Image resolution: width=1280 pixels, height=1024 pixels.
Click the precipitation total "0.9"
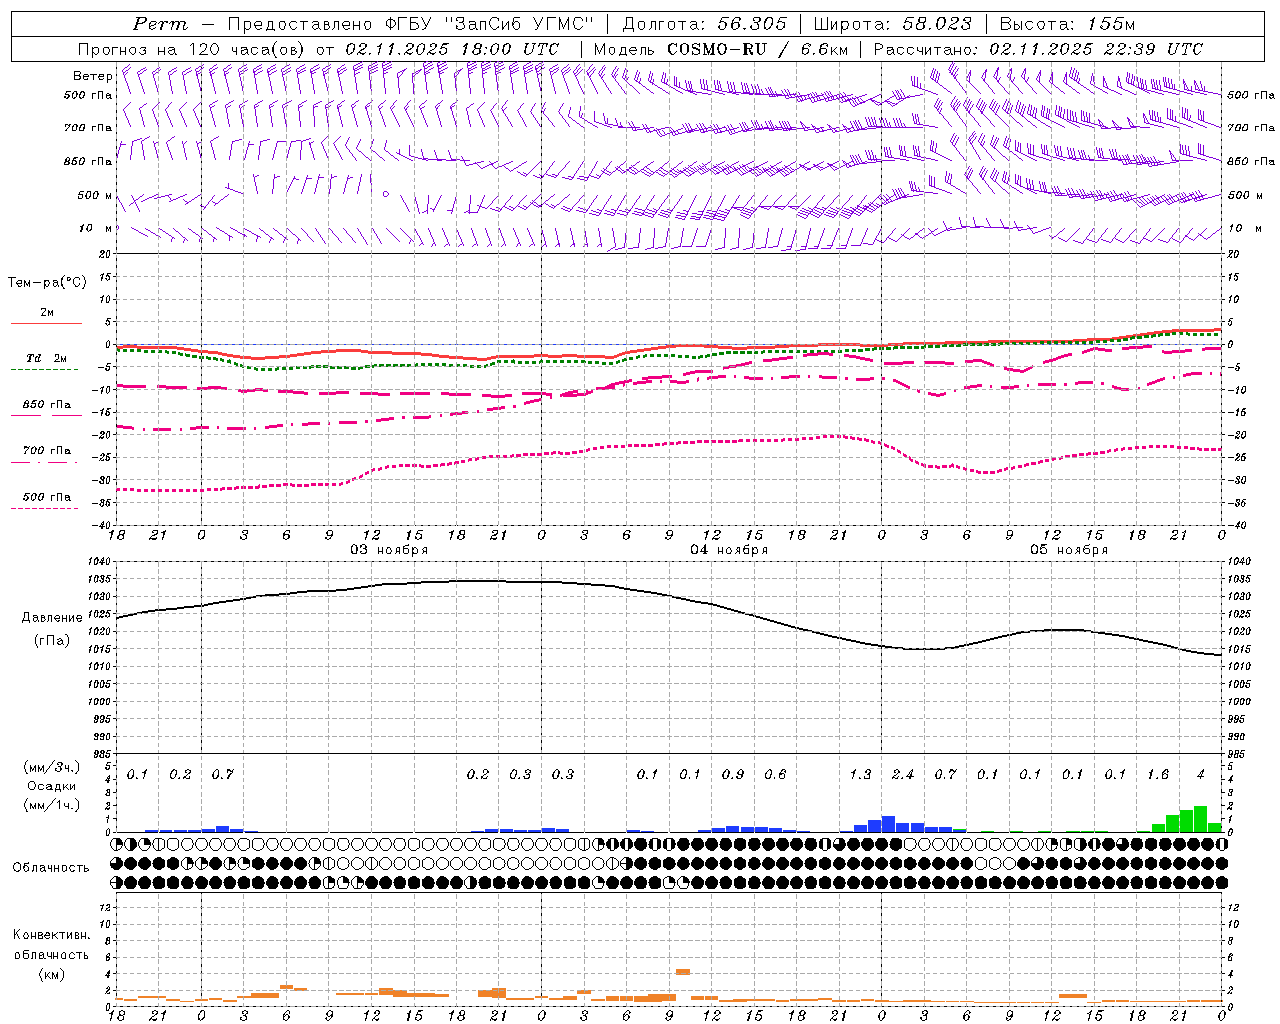(733, 774)
